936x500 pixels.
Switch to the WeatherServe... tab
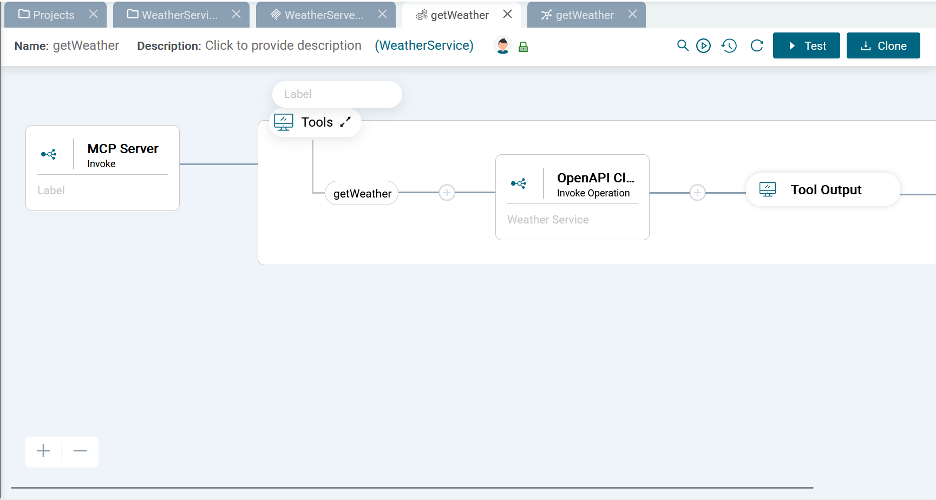316,15
